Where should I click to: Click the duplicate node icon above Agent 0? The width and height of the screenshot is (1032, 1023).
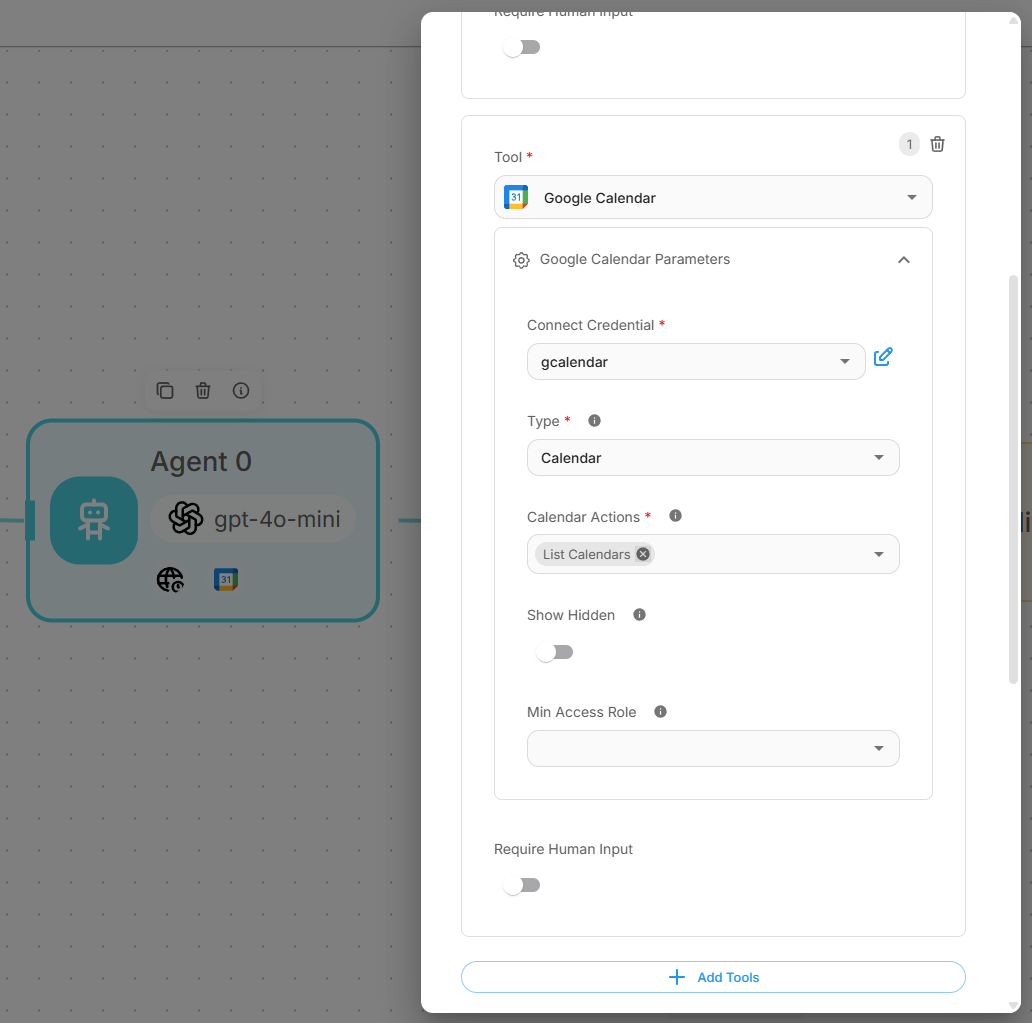tap(166, 391)
